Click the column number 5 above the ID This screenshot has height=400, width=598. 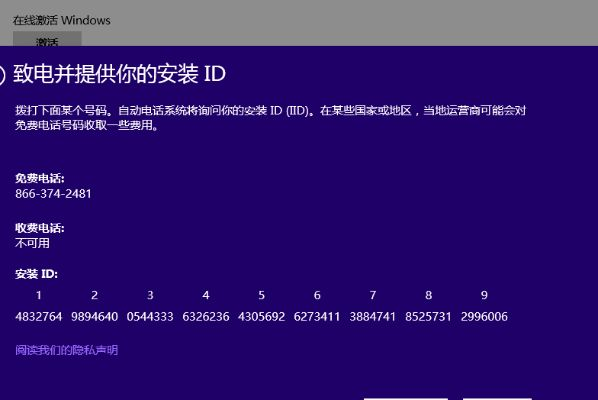click(x=261, y=295)
